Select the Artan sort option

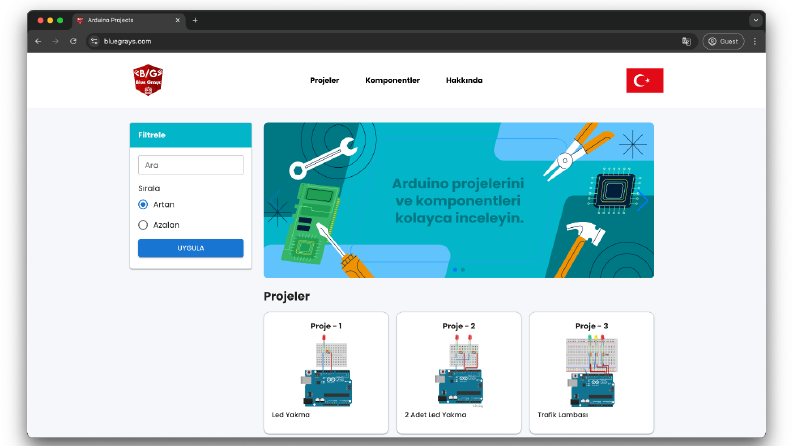point(143,205)
